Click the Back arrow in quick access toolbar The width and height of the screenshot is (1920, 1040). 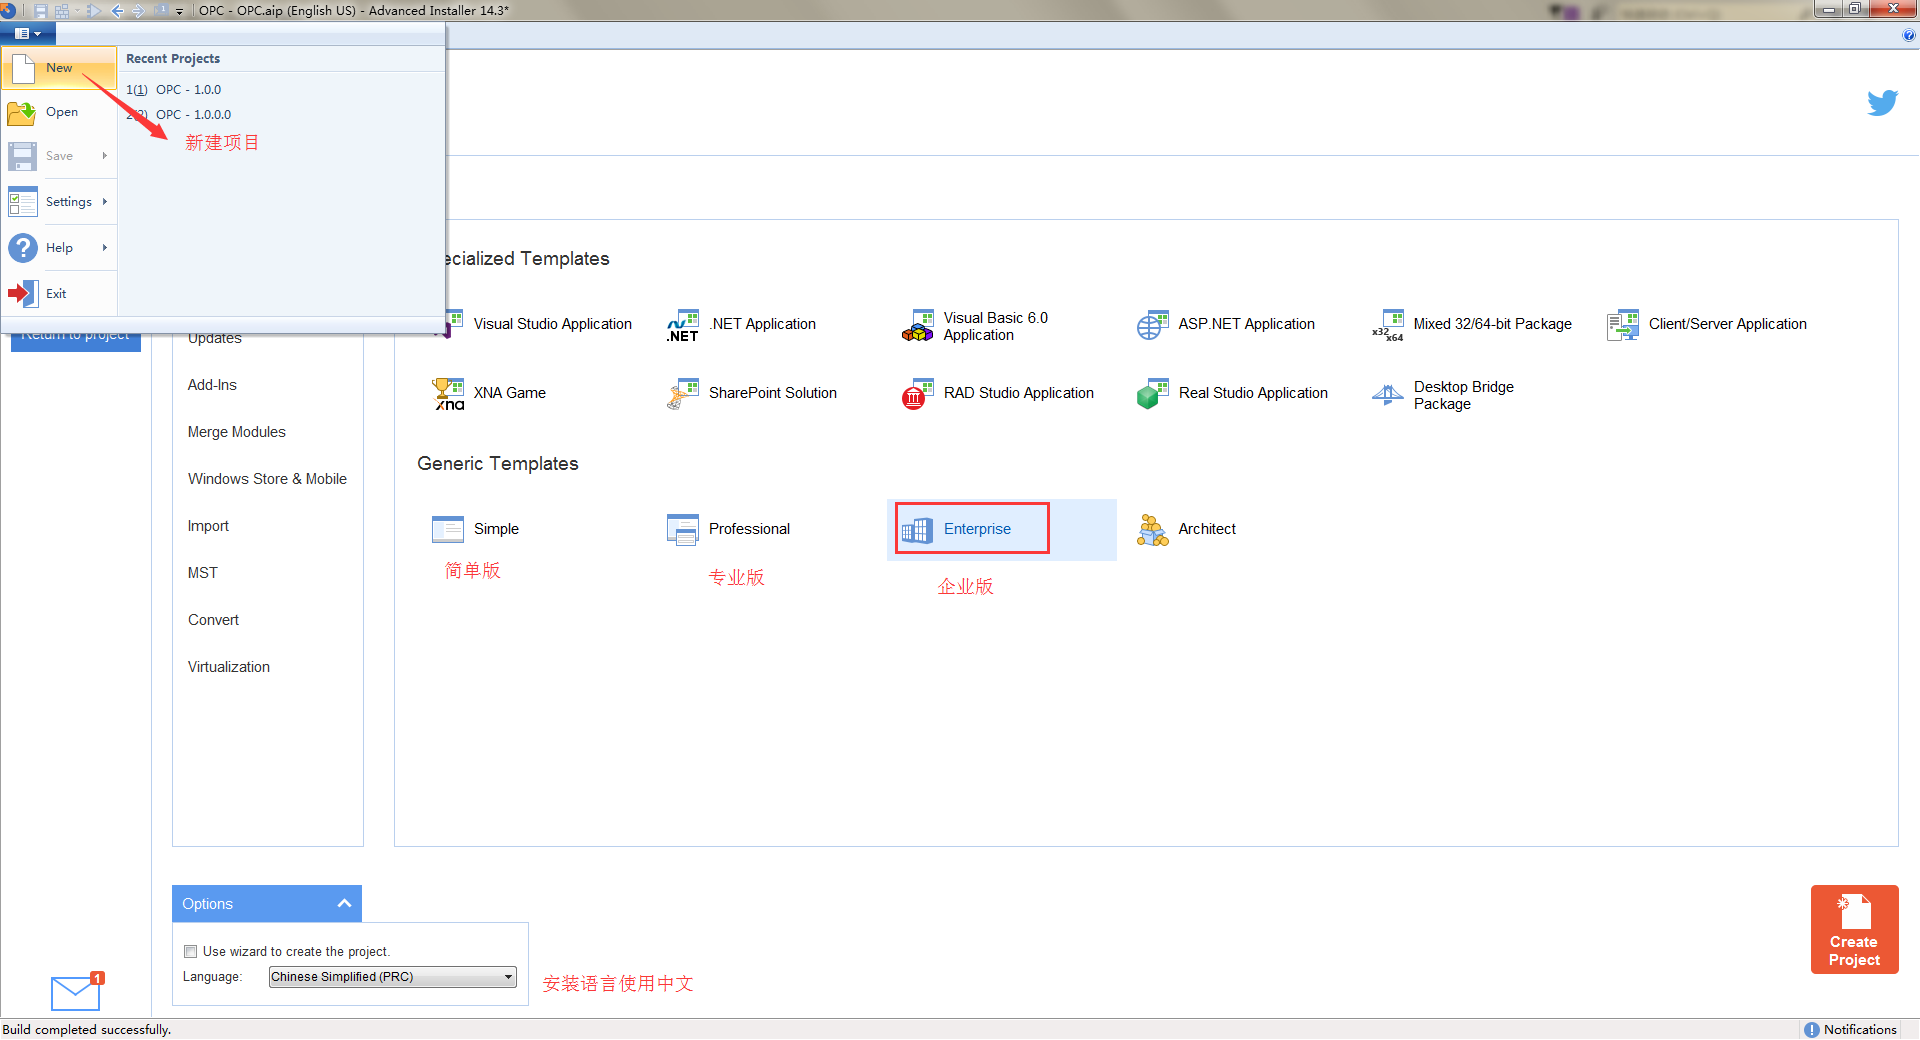(x=117, y=11)
